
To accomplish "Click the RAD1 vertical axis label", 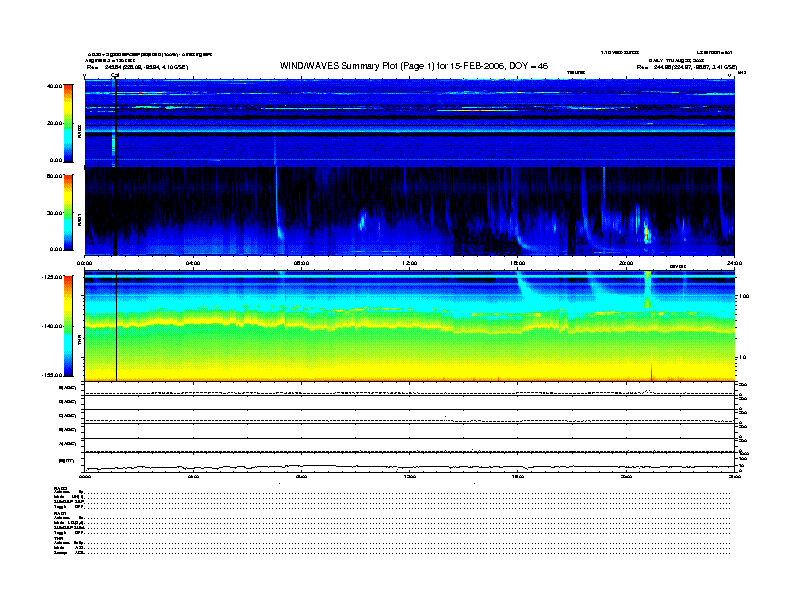I will click(79, 219).
